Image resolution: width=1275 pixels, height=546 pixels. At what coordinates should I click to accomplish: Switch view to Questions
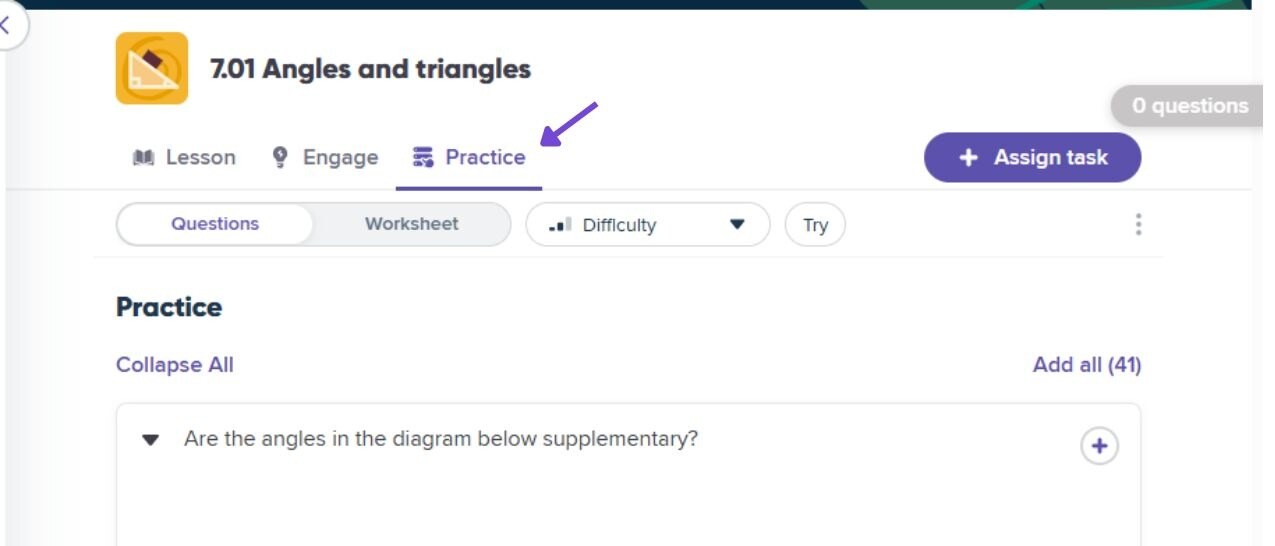point(215,224)
